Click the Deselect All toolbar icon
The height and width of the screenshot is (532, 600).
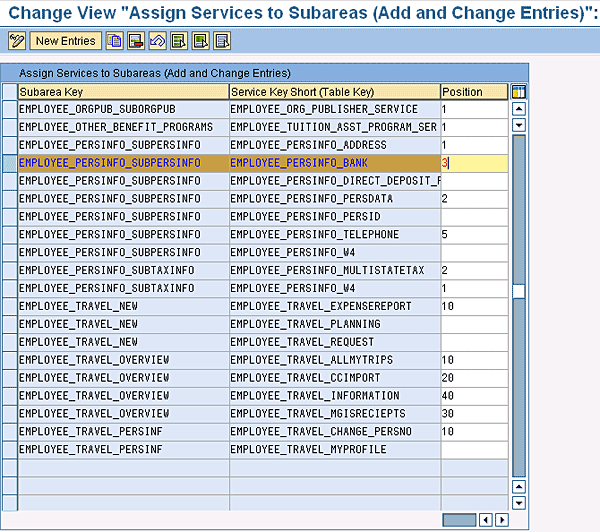tap(222, 41)
